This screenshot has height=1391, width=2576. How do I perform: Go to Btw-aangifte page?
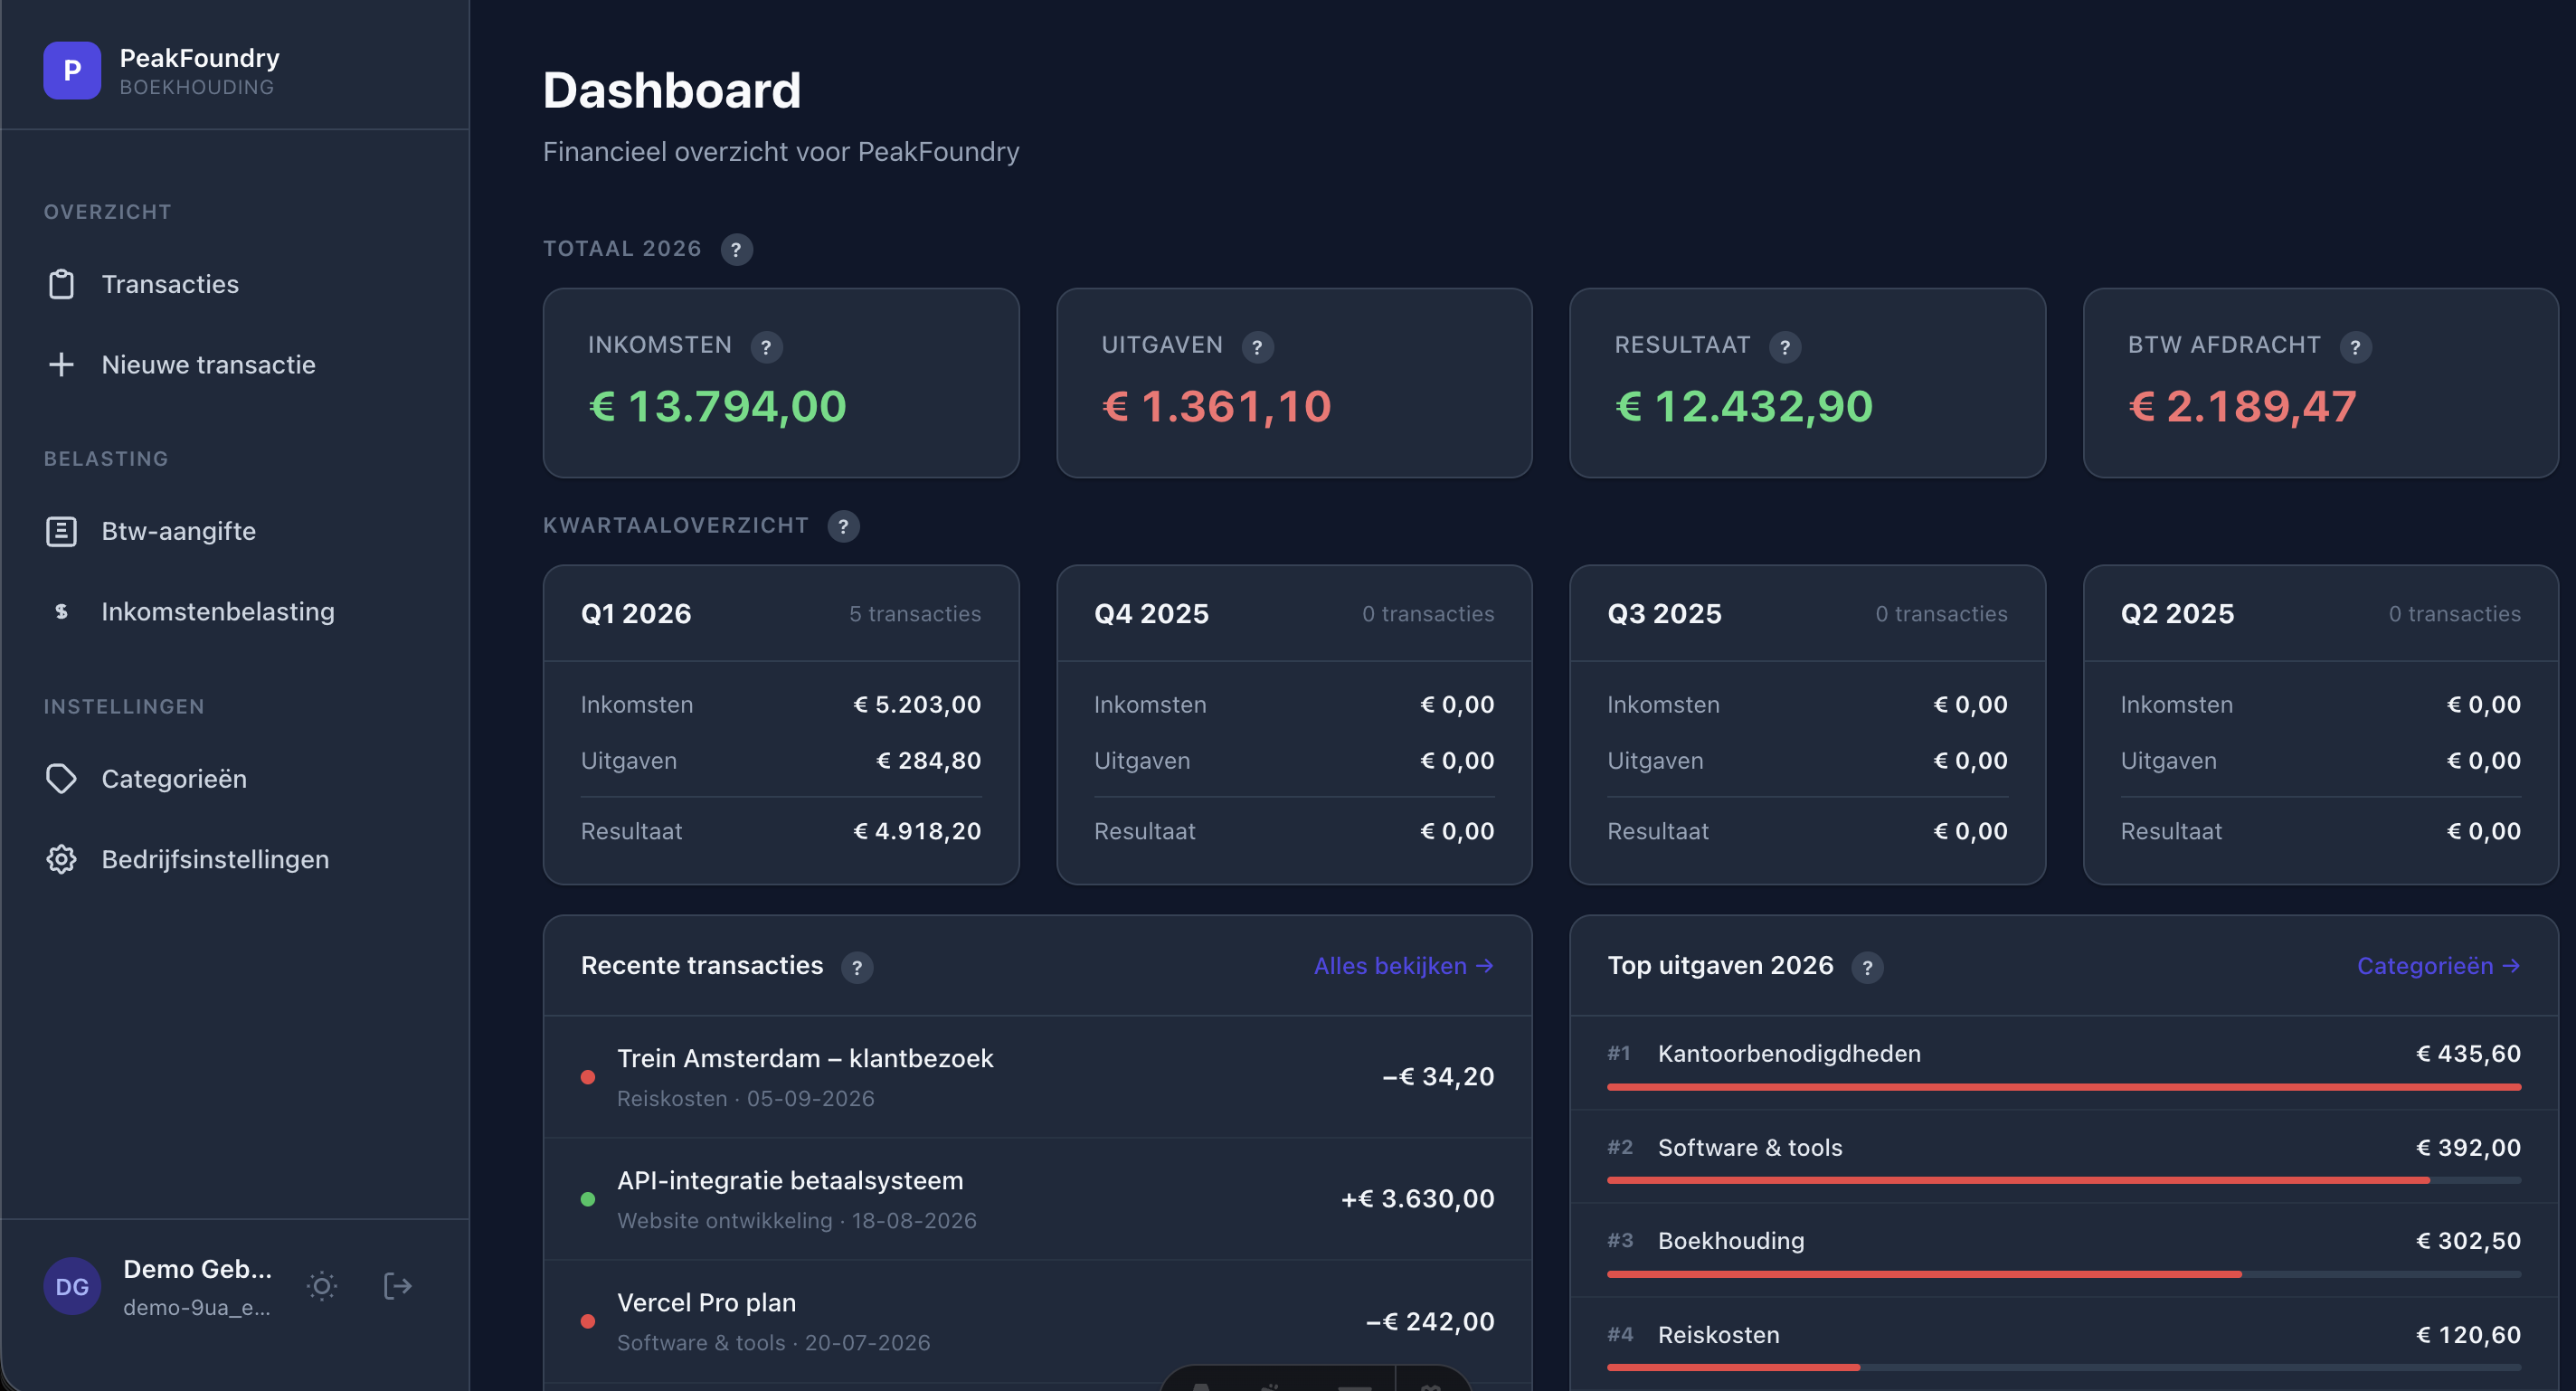(x=235, y=531)
